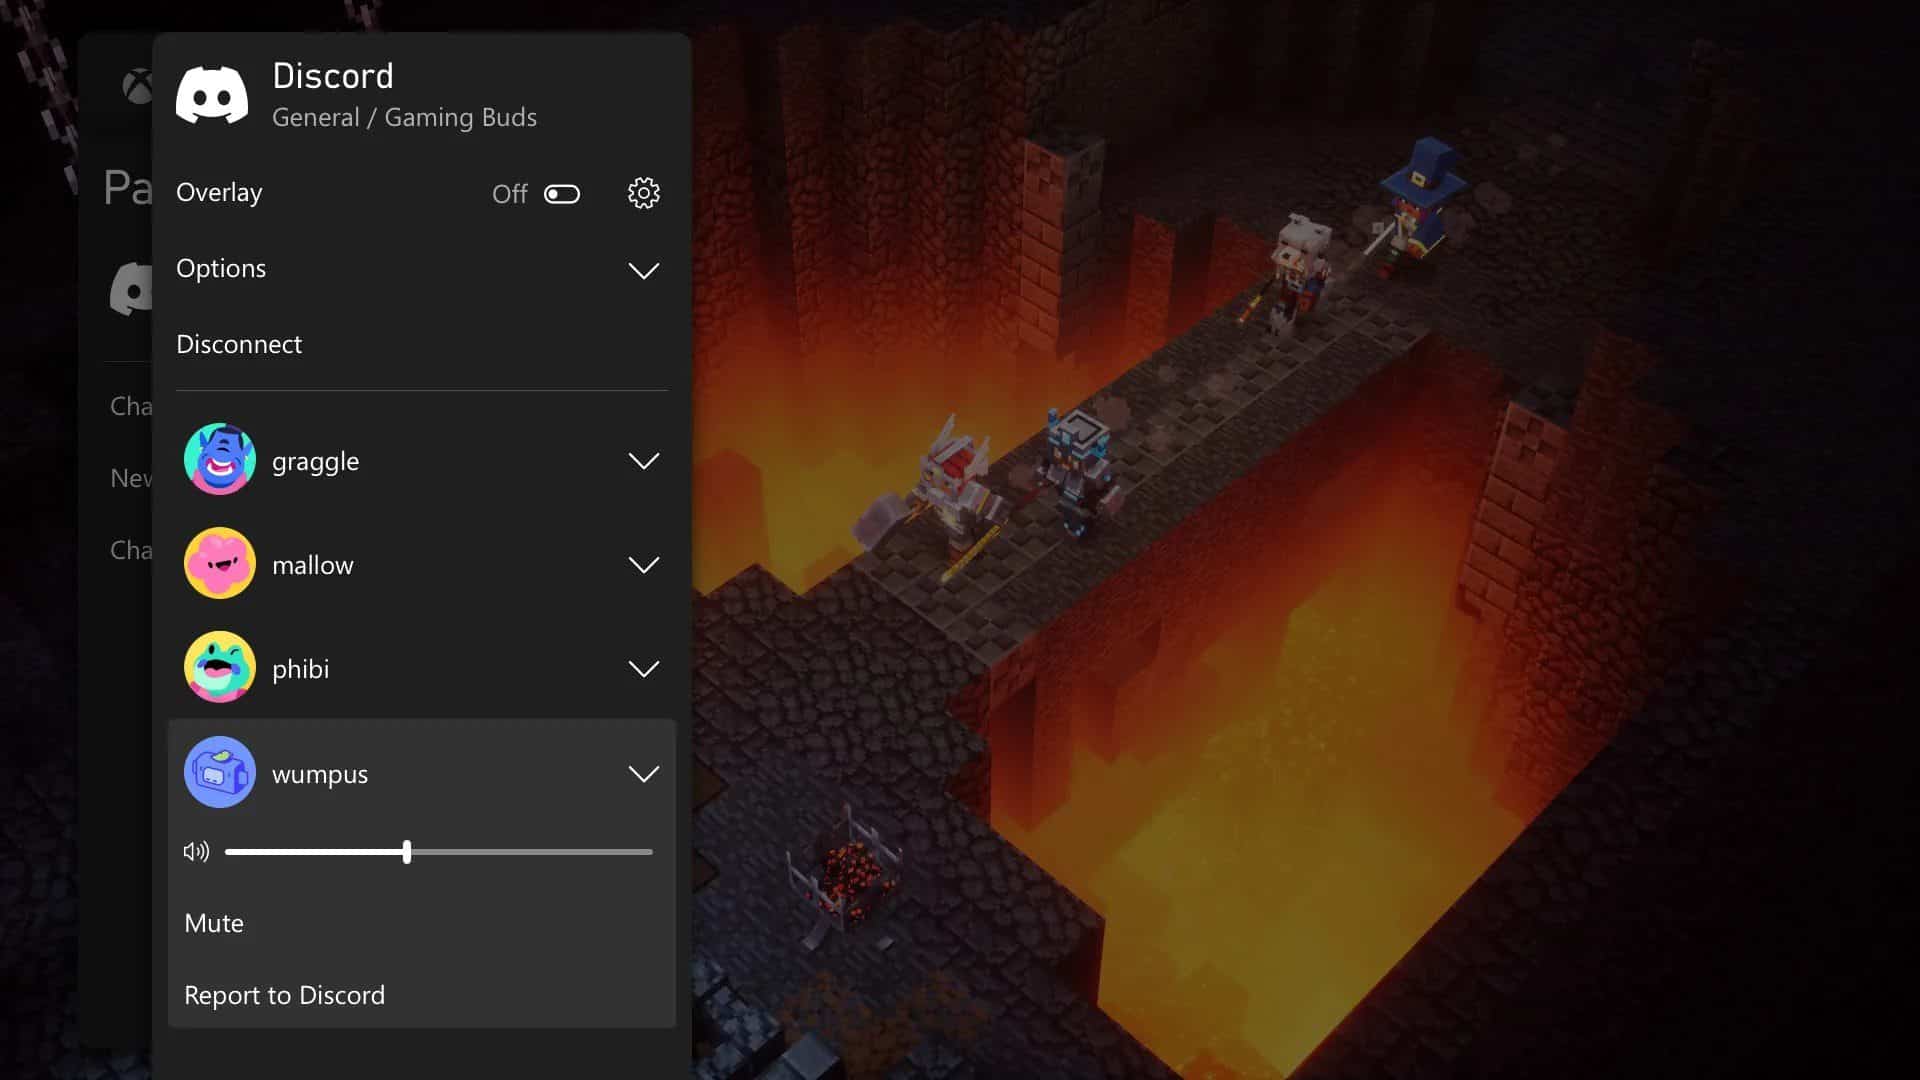The width and height of the screenshot is (1920, 1080).
Task: Adjust the wumpus volume slider
Action: [x=406, y=852]
